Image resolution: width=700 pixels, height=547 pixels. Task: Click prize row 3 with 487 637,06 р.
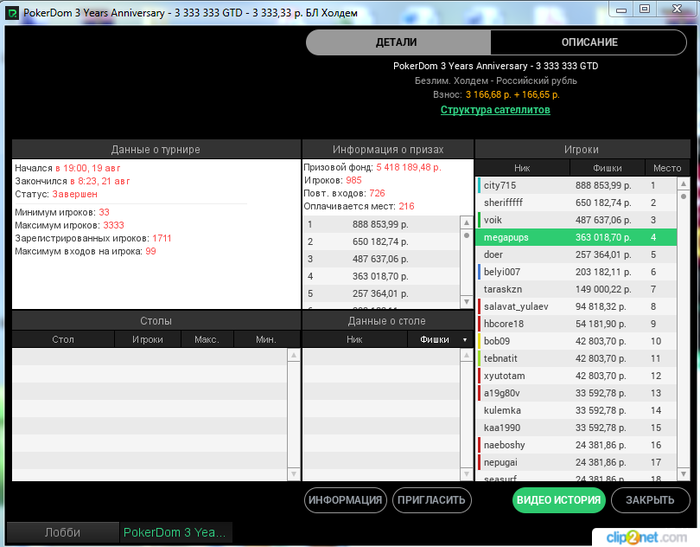[x=382, y=259]
